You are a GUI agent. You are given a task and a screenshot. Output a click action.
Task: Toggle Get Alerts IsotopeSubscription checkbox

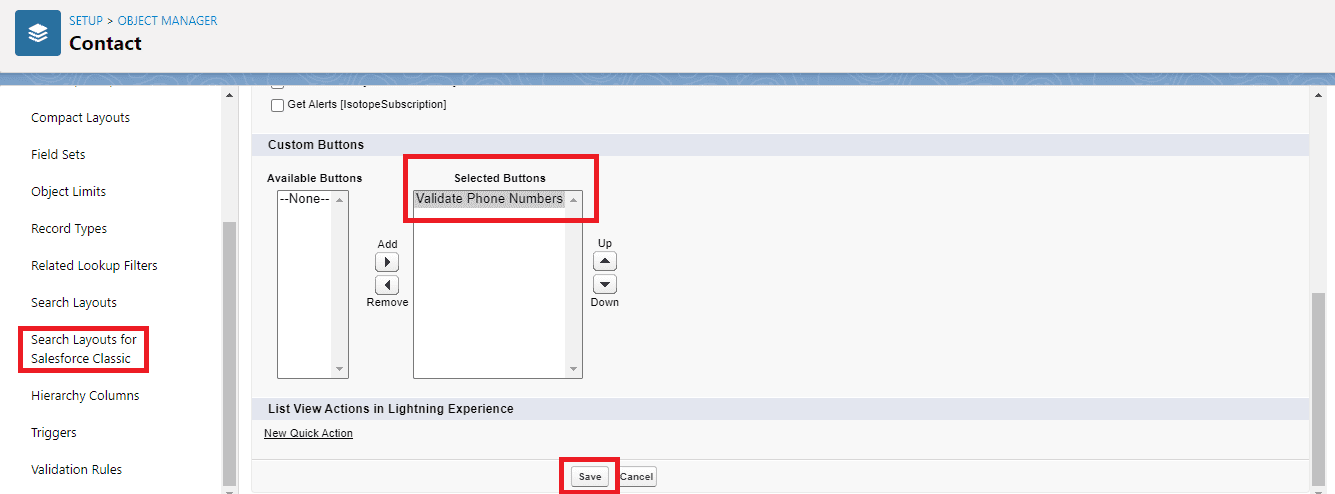tap(278, 105)
